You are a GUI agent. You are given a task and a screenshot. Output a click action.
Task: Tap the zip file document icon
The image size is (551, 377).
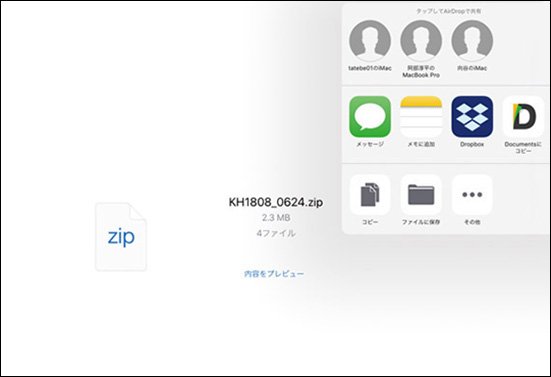point(121,236)
